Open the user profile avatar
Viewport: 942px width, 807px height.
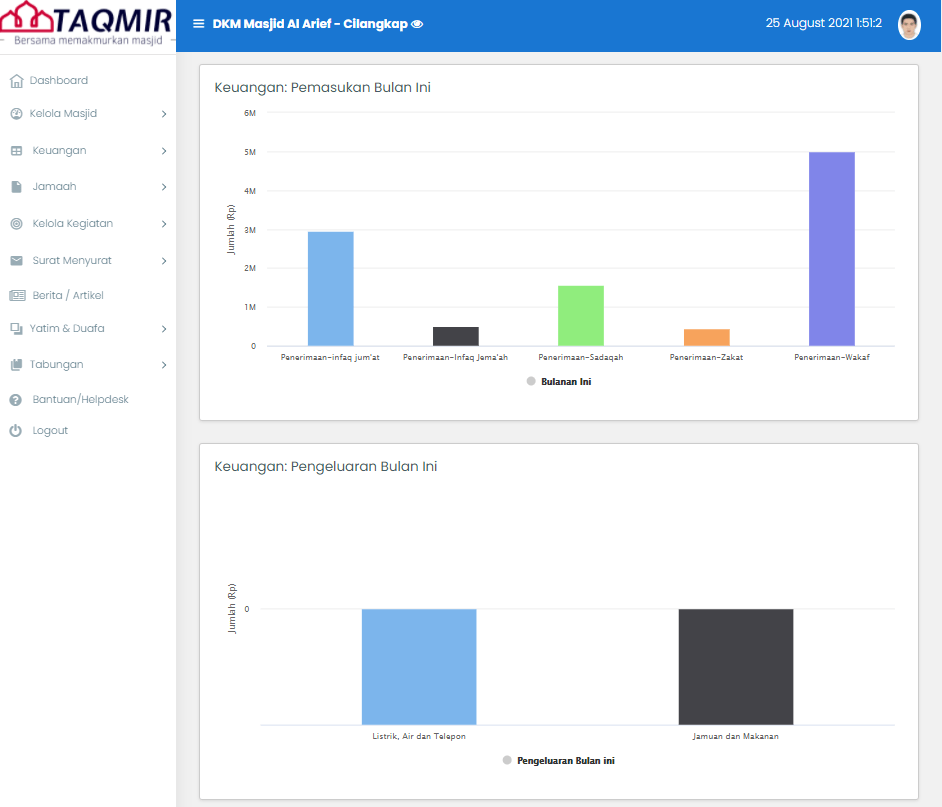tap(908, 25)
